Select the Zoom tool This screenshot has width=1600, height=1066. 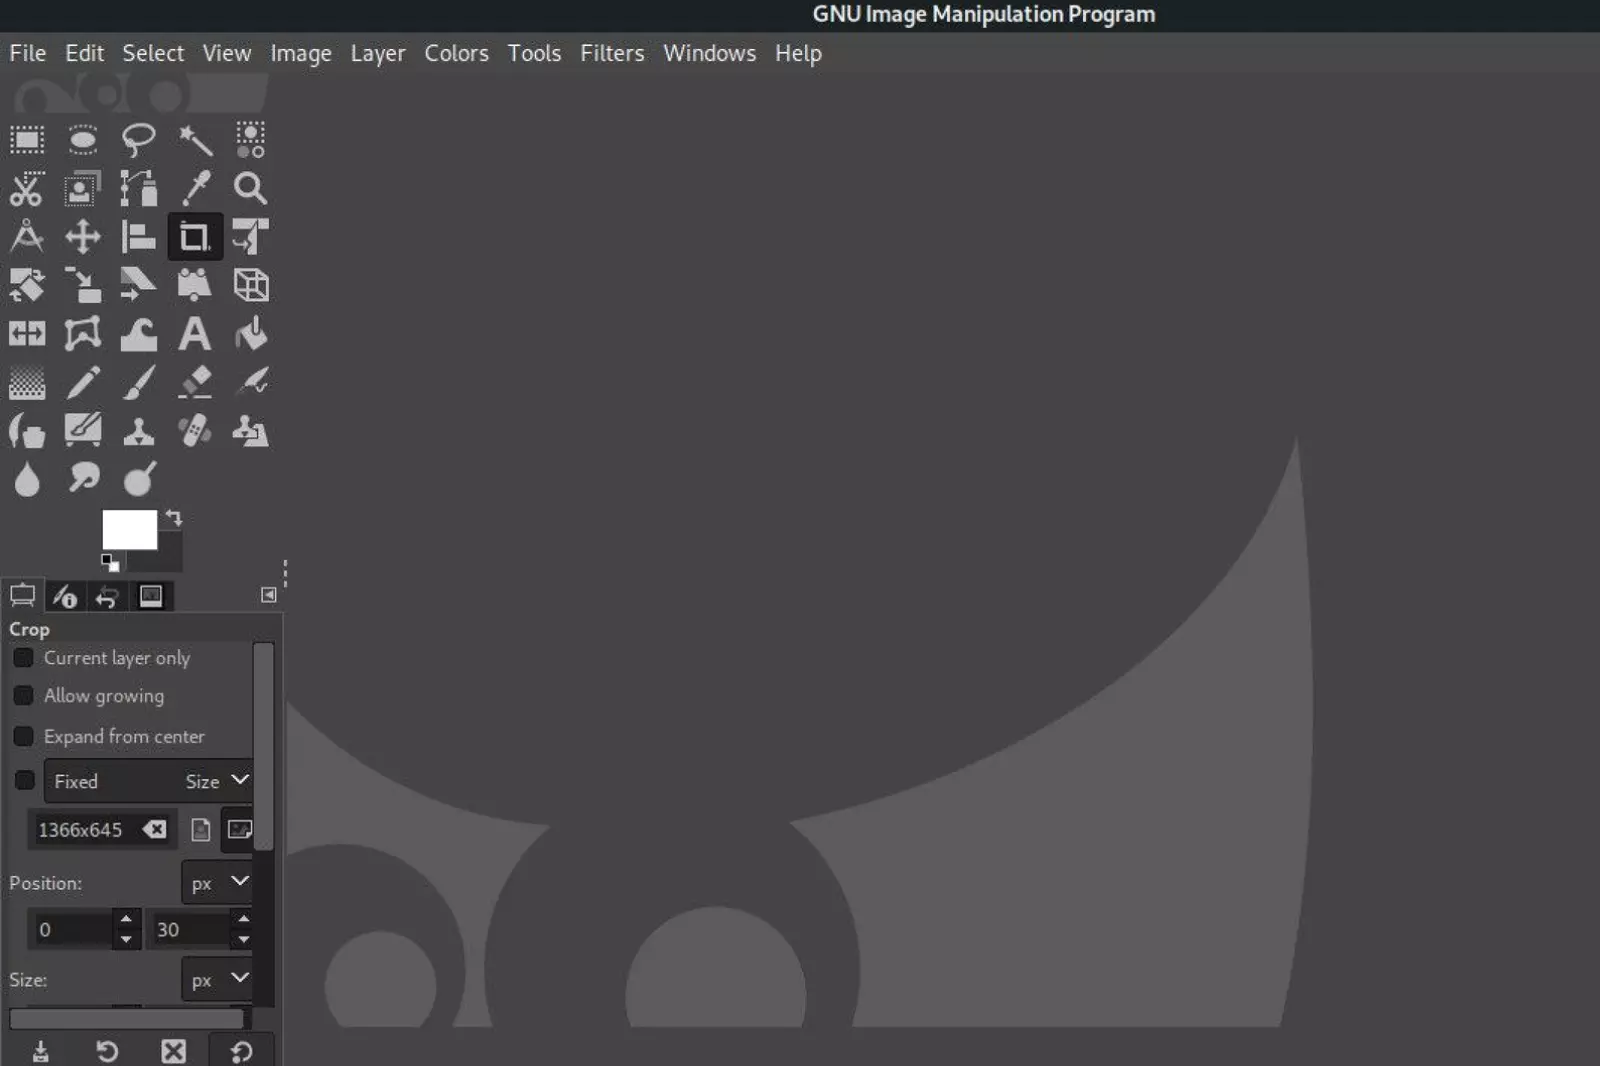coord(250,189)
